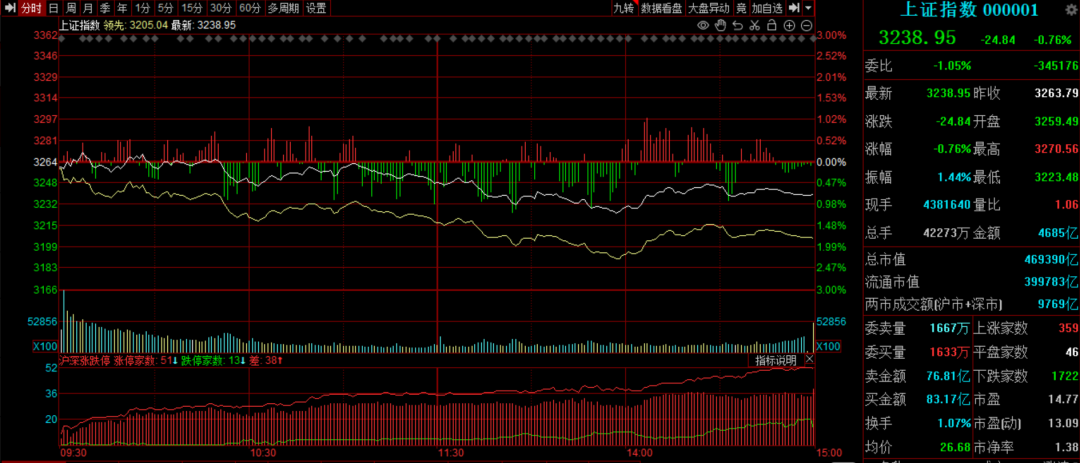The image size is (1080, 463).
Task: Click the 沪深涨跌停 indicator title
Action: (x=85, y=360)
